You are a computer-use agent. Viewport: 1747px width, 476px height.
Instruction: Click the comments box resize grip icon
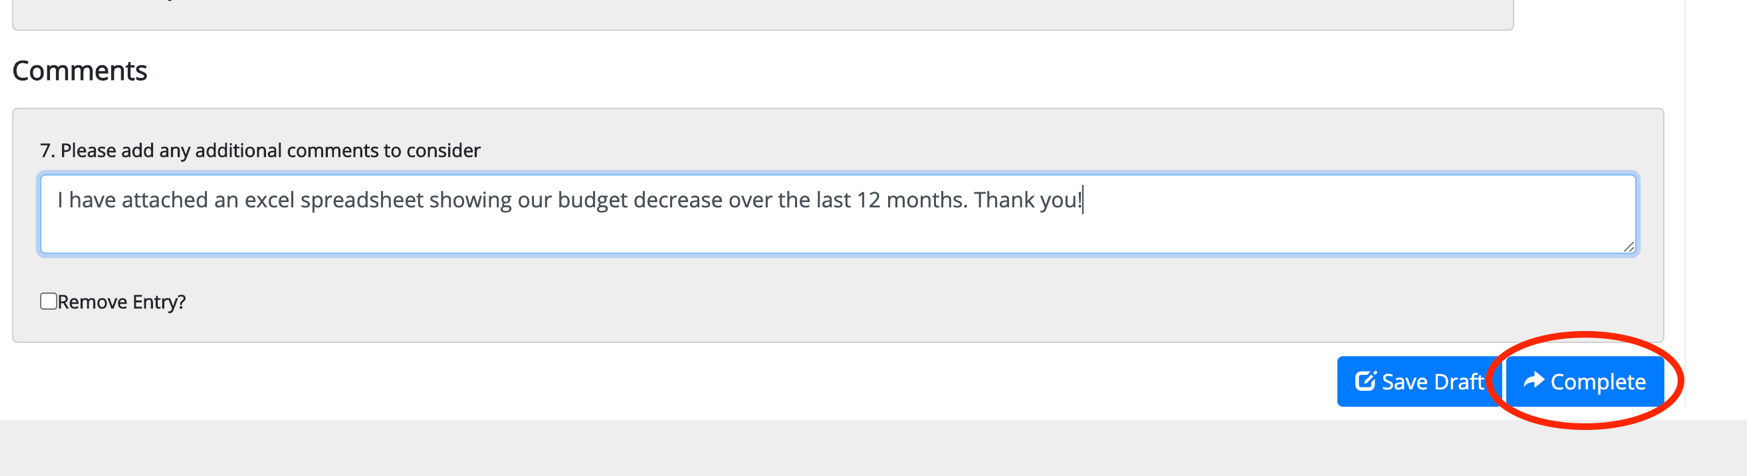[x=1628, y=246]
